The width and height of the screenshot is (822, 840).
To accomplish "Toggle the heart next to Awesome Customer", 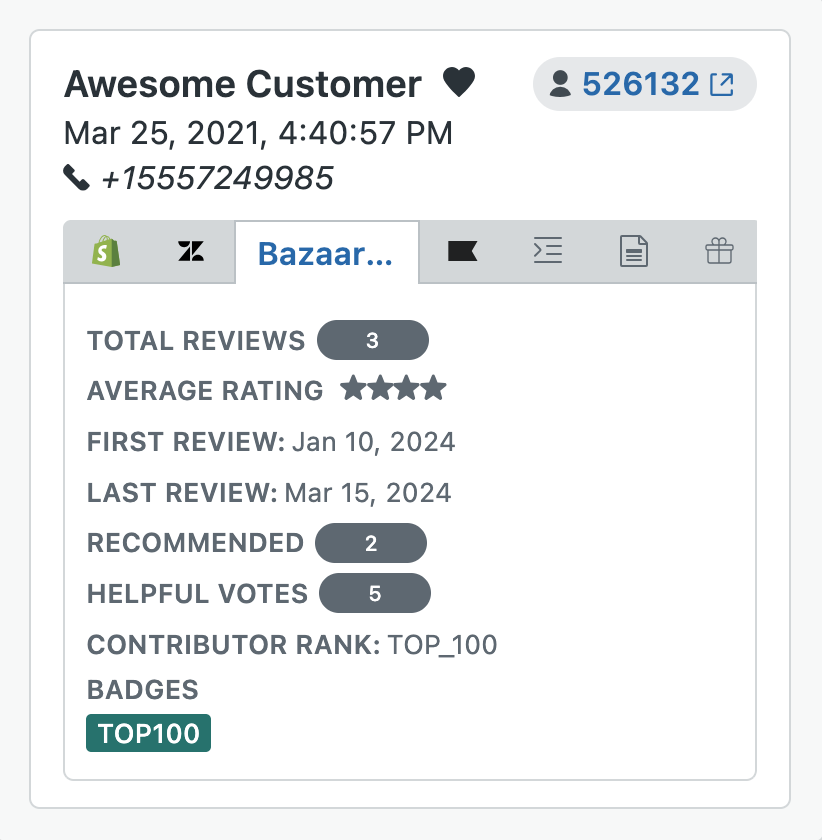I will tap(459, 82).
